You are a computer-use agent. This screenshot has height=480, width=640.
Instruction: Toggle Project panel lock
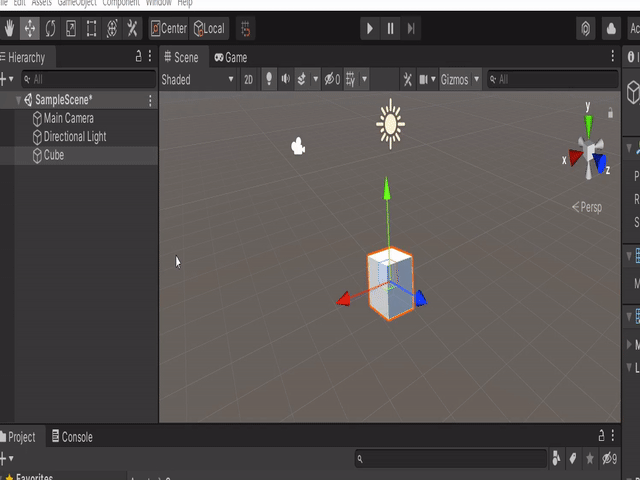(601, 435)
